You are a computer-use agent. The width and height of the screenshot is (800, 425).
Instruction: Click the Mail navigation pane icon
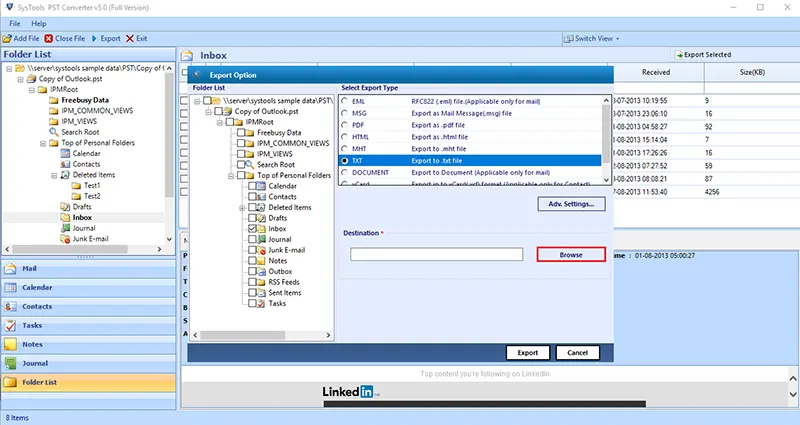[x=10, y=268]
